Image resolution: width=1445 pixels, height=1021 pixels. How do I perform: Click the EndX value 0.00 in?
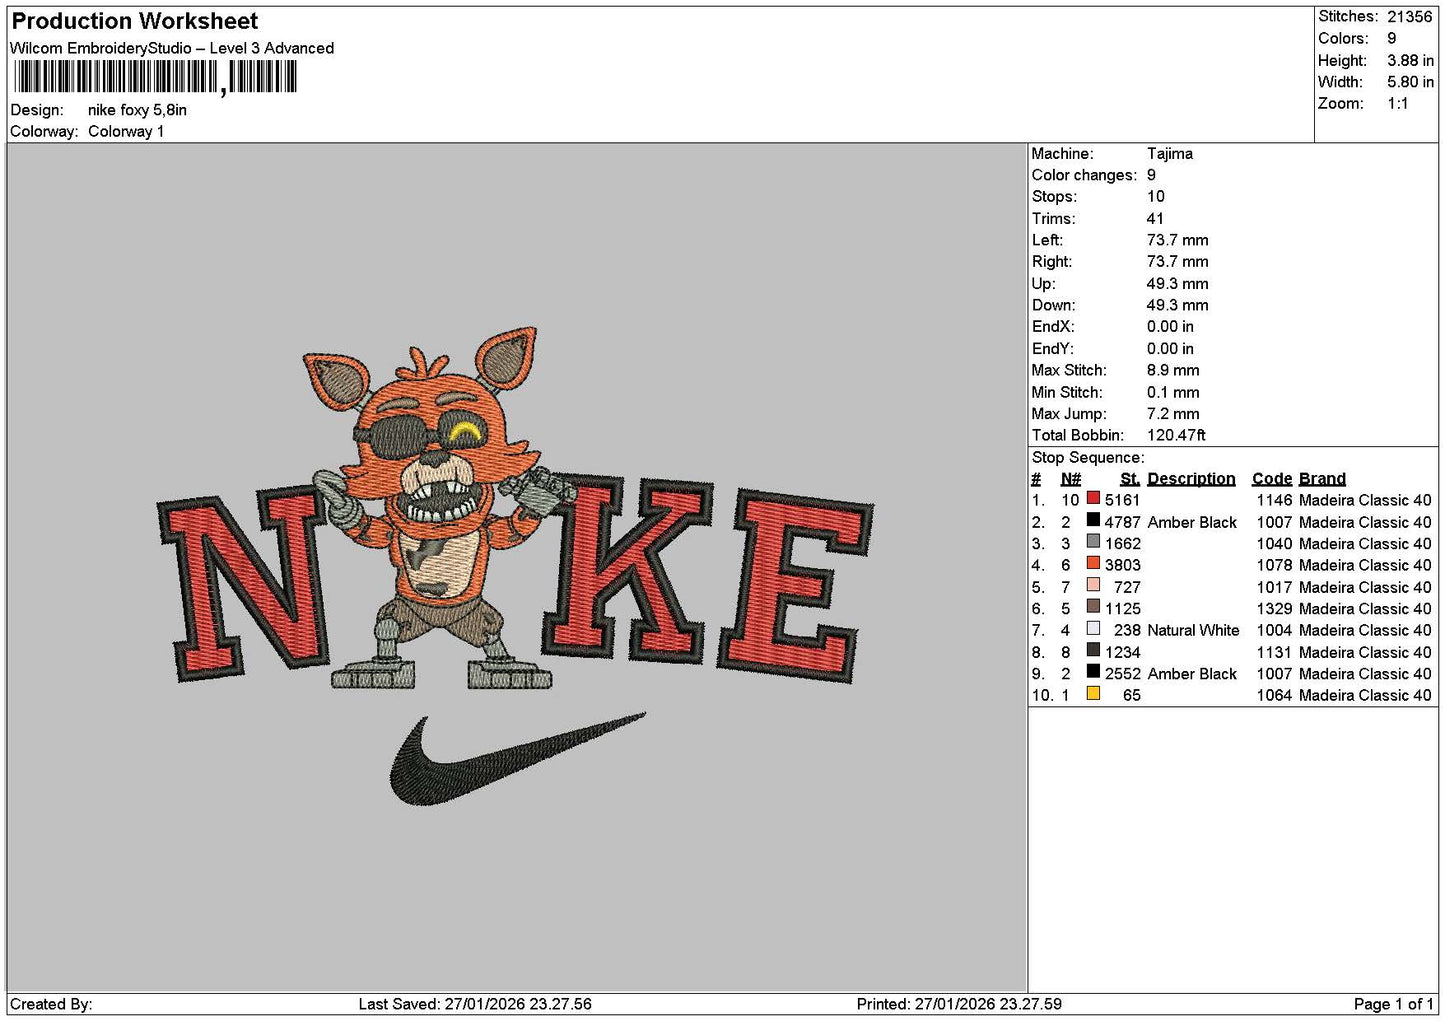click(x=1170, y=327)
